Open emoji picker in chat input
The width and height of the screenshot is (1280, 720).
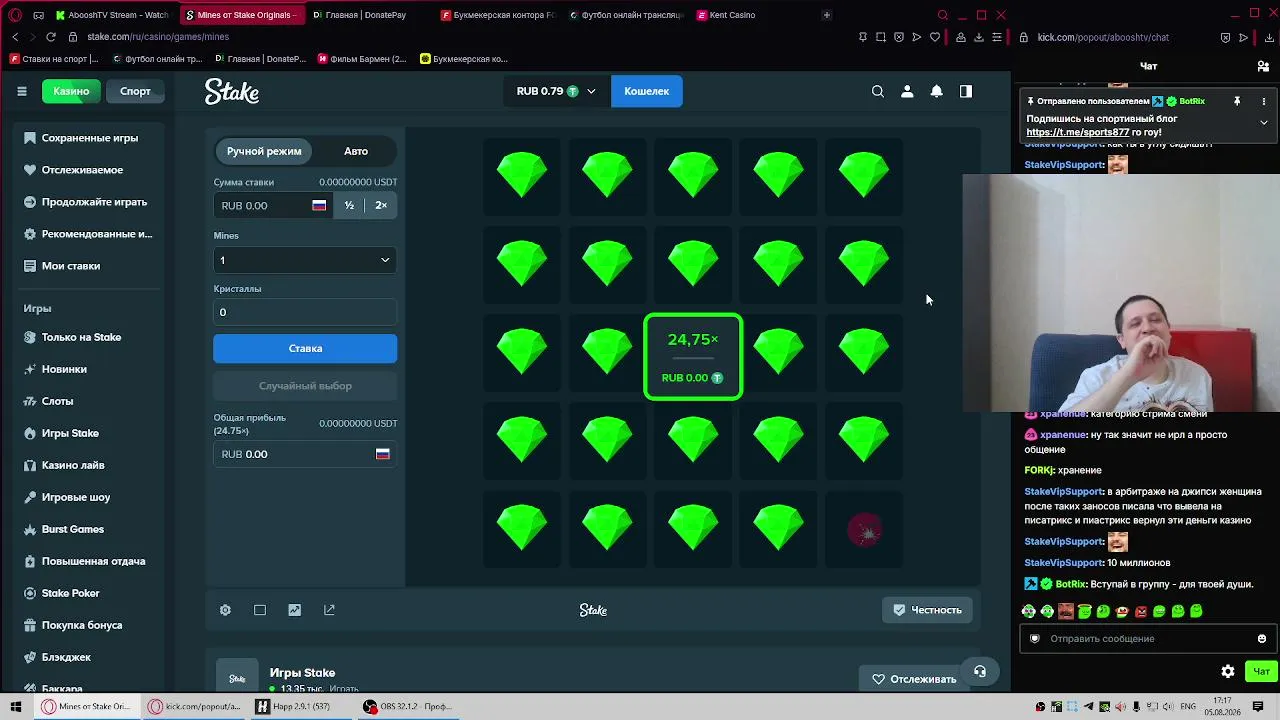(x=1262, y=638)
